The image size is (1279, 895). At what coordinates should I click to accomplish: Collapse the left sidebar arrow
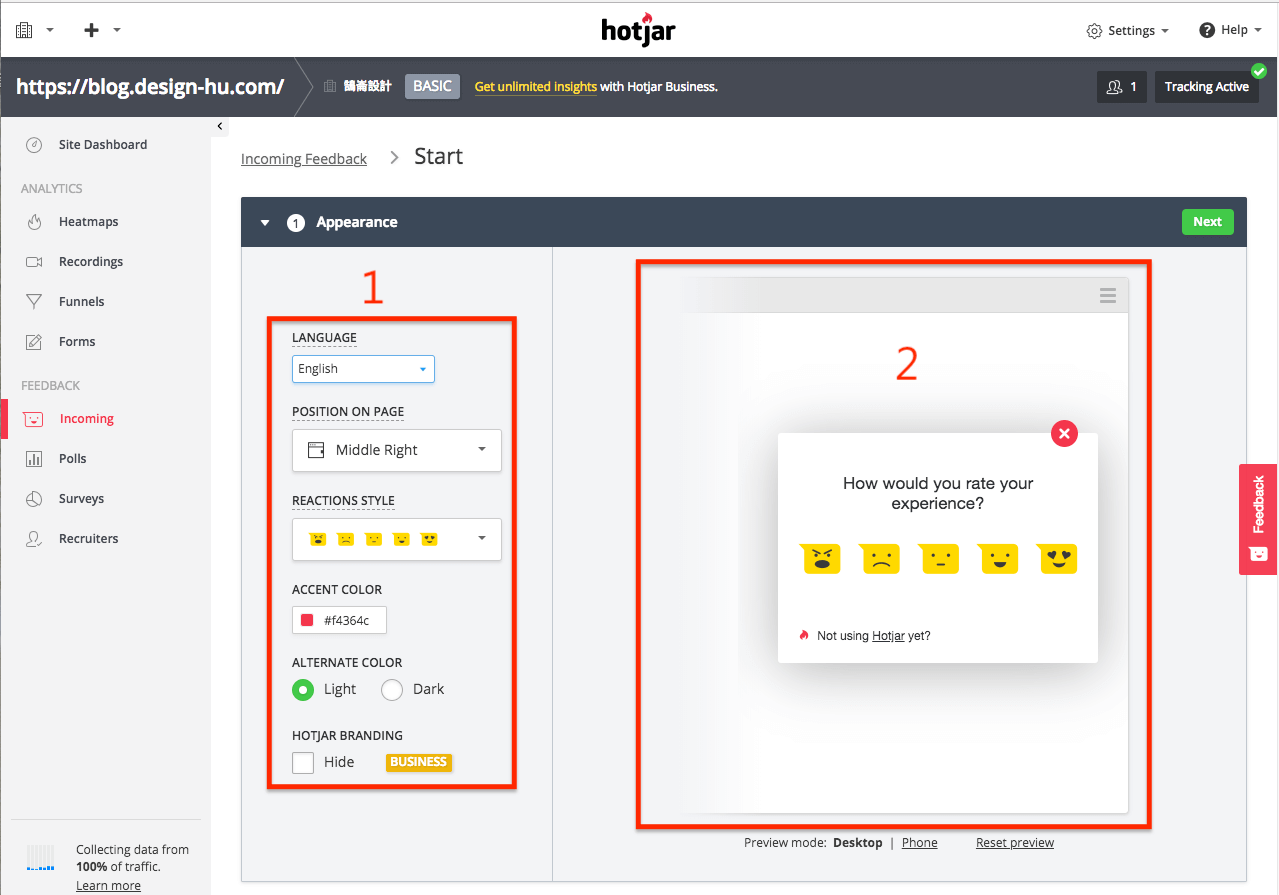[219, 126]
